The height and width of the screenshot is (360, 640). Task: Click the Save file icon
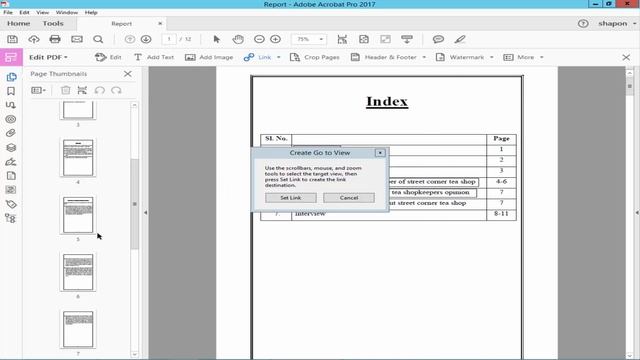pos(12,39)
